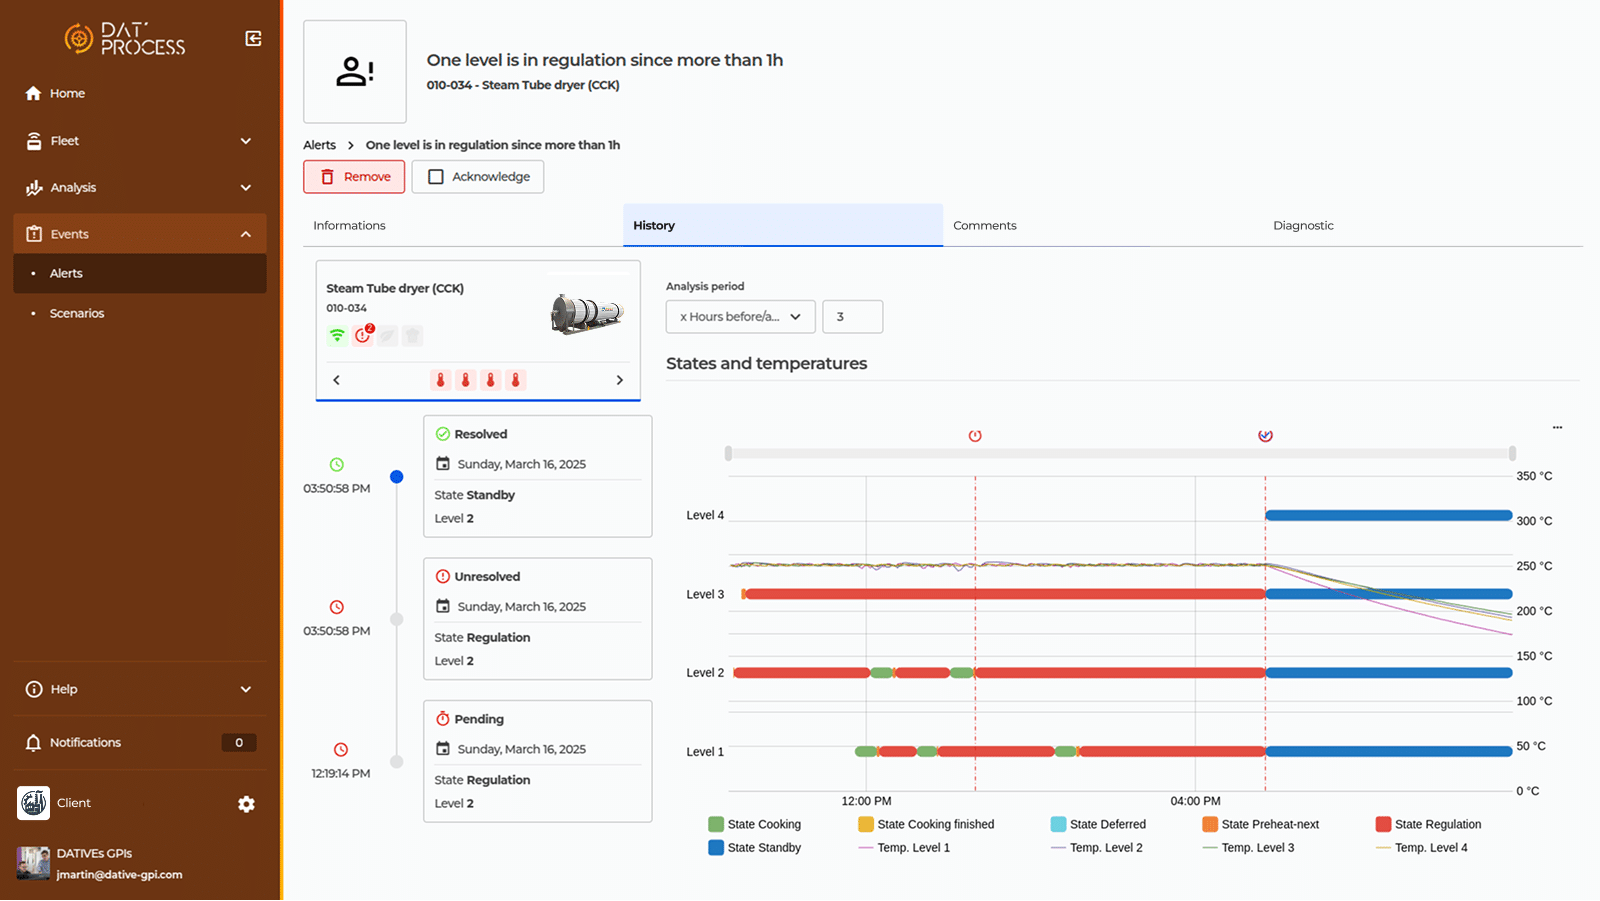1600x901 pixels.
Task: Switch to the Diagnostic tab
Action: coord(1302,226)
